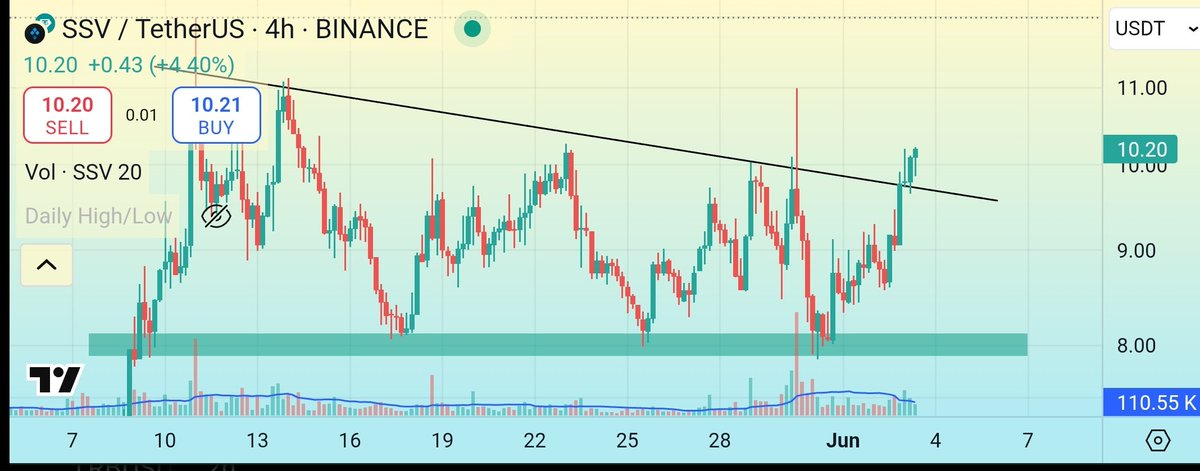
Task: Click the 11.00 price scale level
Action: click(1143, 88)
